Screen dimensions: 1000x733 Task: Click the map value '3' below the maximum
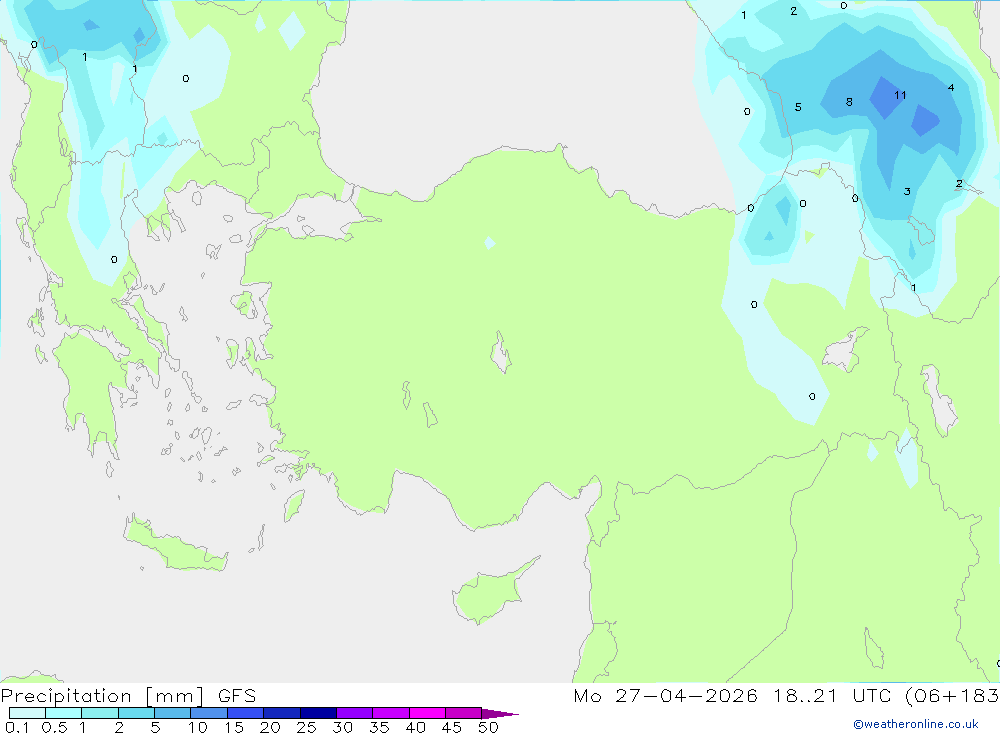(907, 191)
